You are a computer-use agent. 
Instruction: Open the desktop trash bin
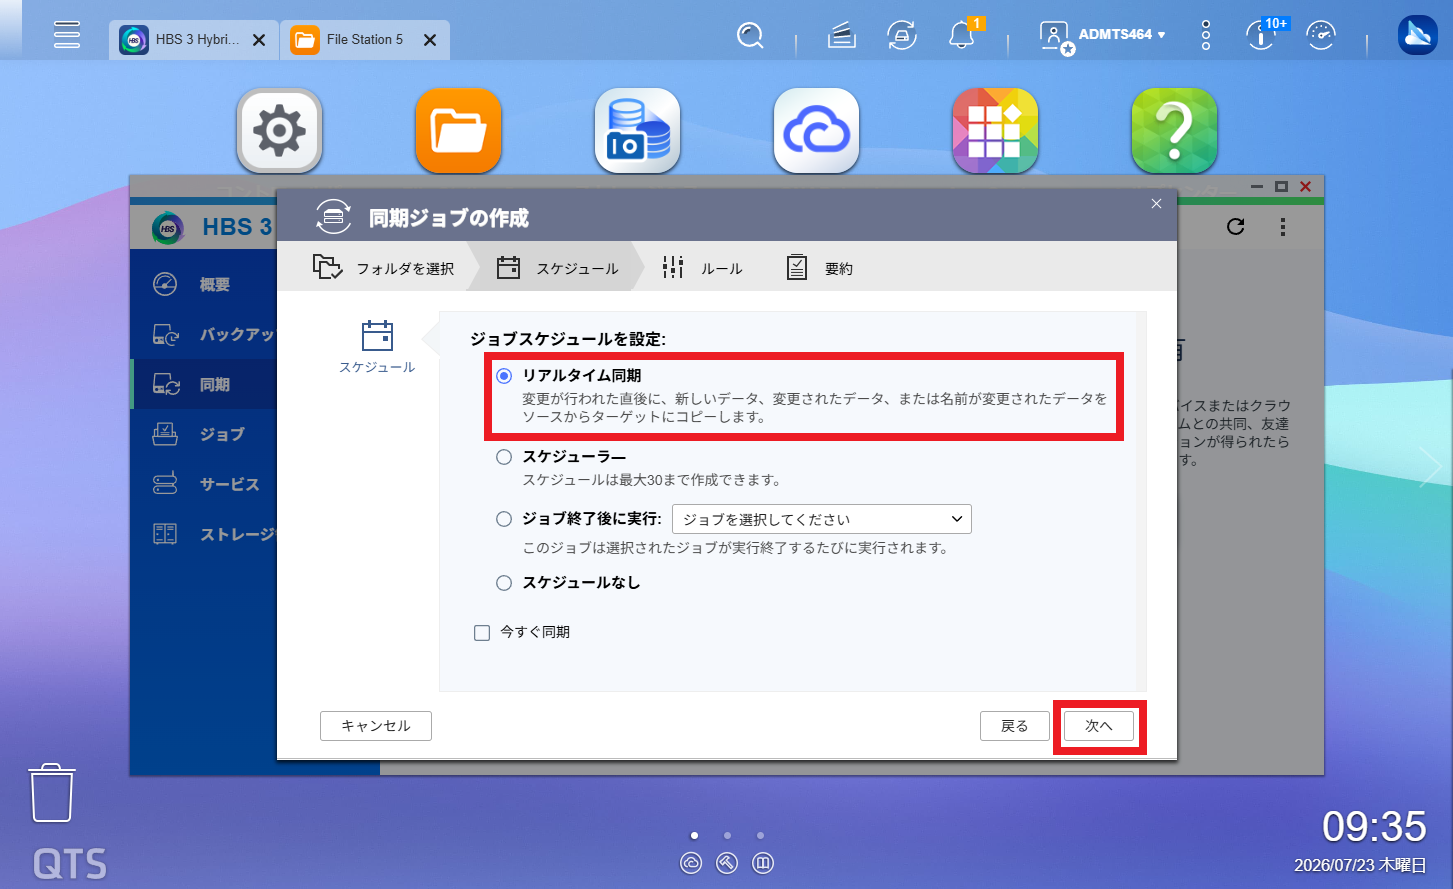click(52, 793)
